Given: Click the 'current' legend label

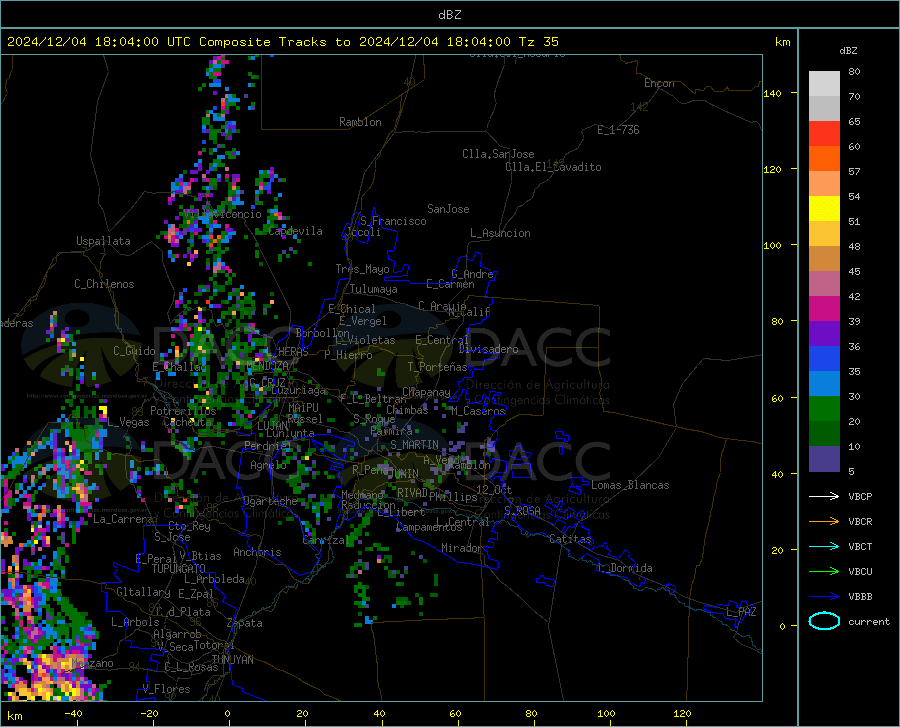Looking at the screenshot, I should (x=869, y=621).
